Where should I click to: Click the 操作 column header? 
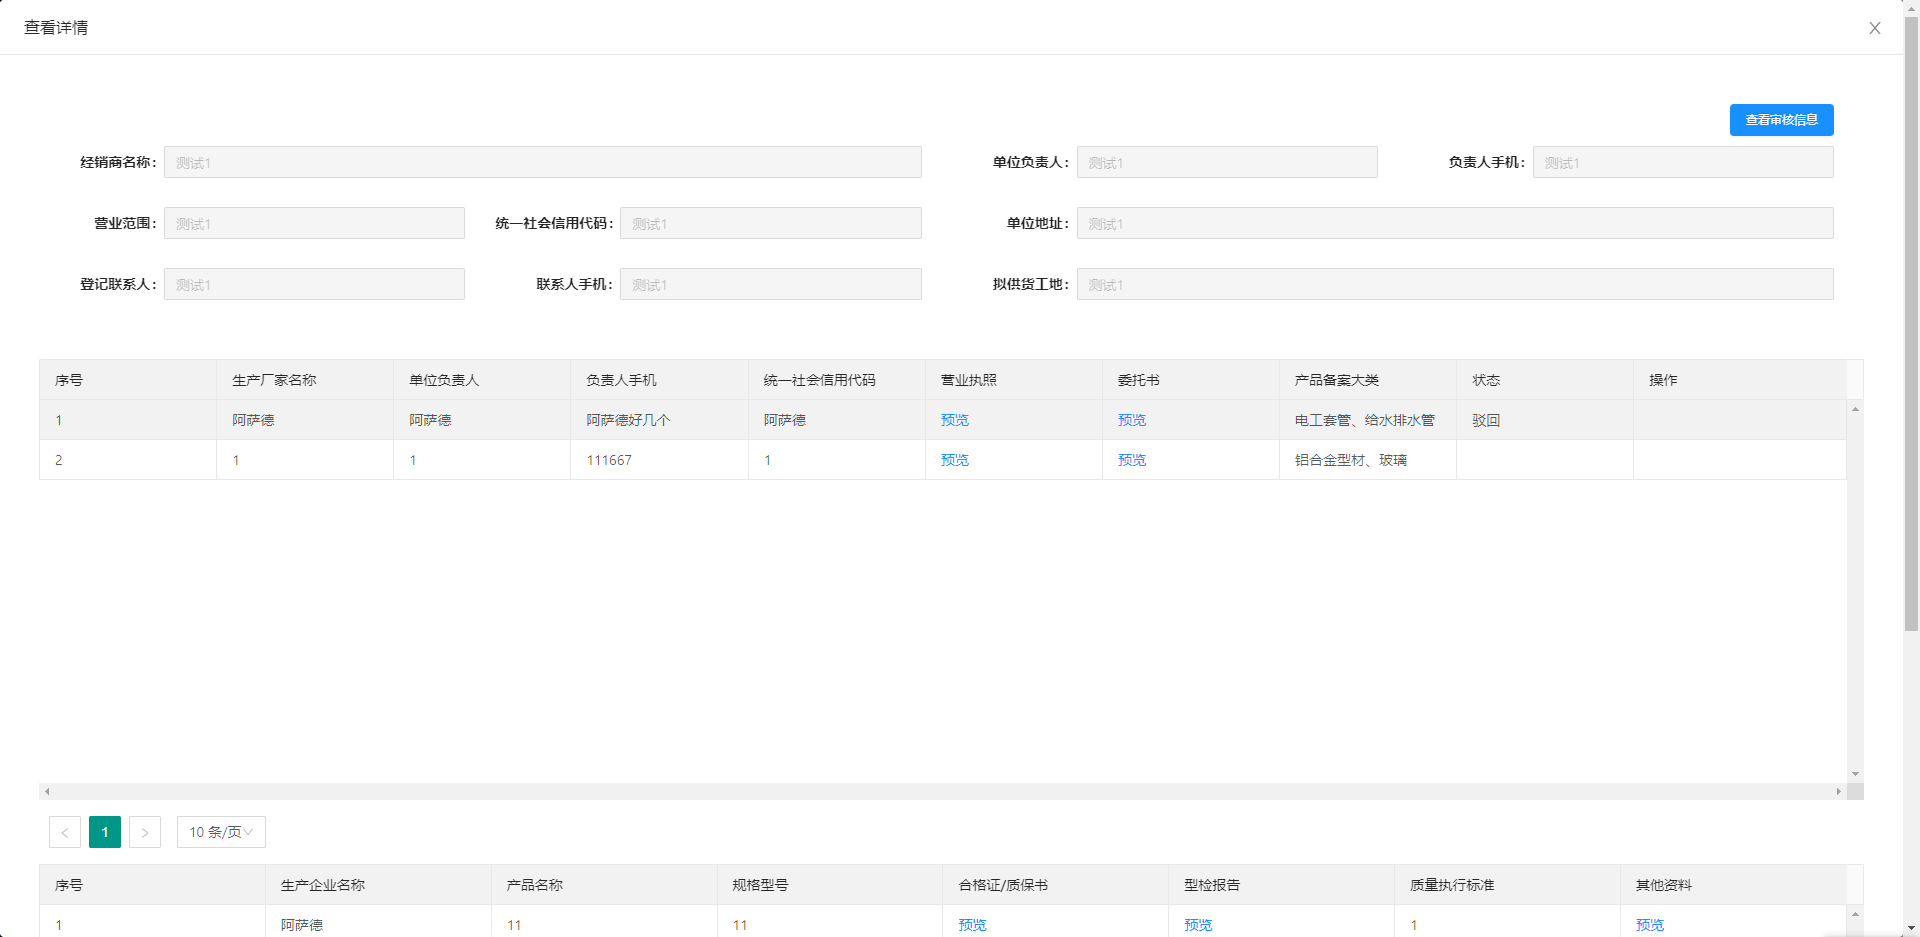pos(1740,380)
